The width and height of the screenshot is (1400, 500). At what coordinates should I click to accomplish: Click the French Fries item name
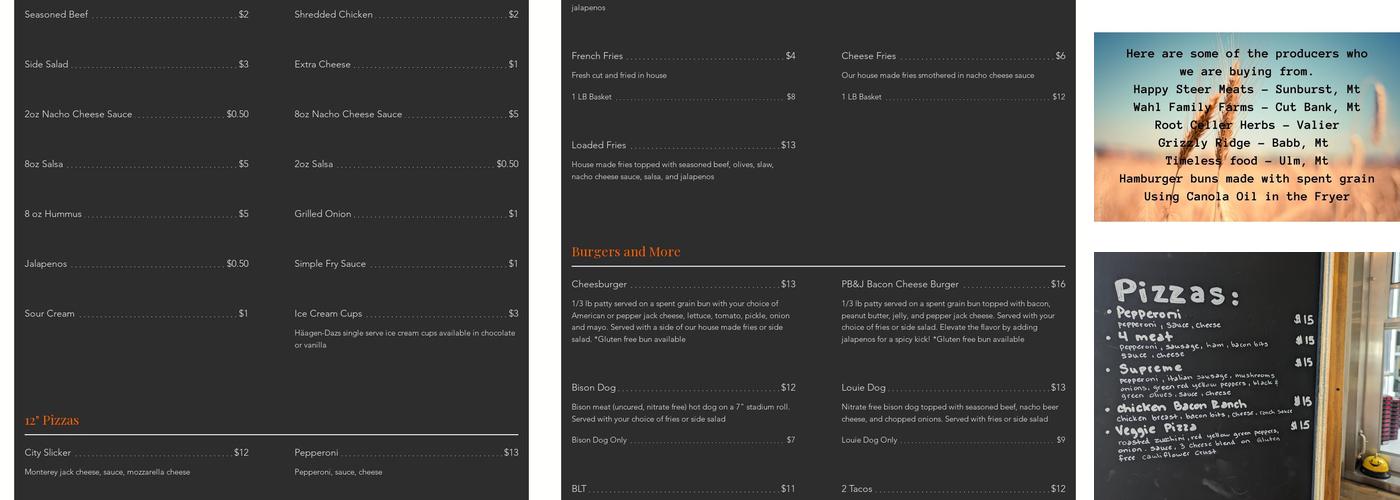point(597,56)
